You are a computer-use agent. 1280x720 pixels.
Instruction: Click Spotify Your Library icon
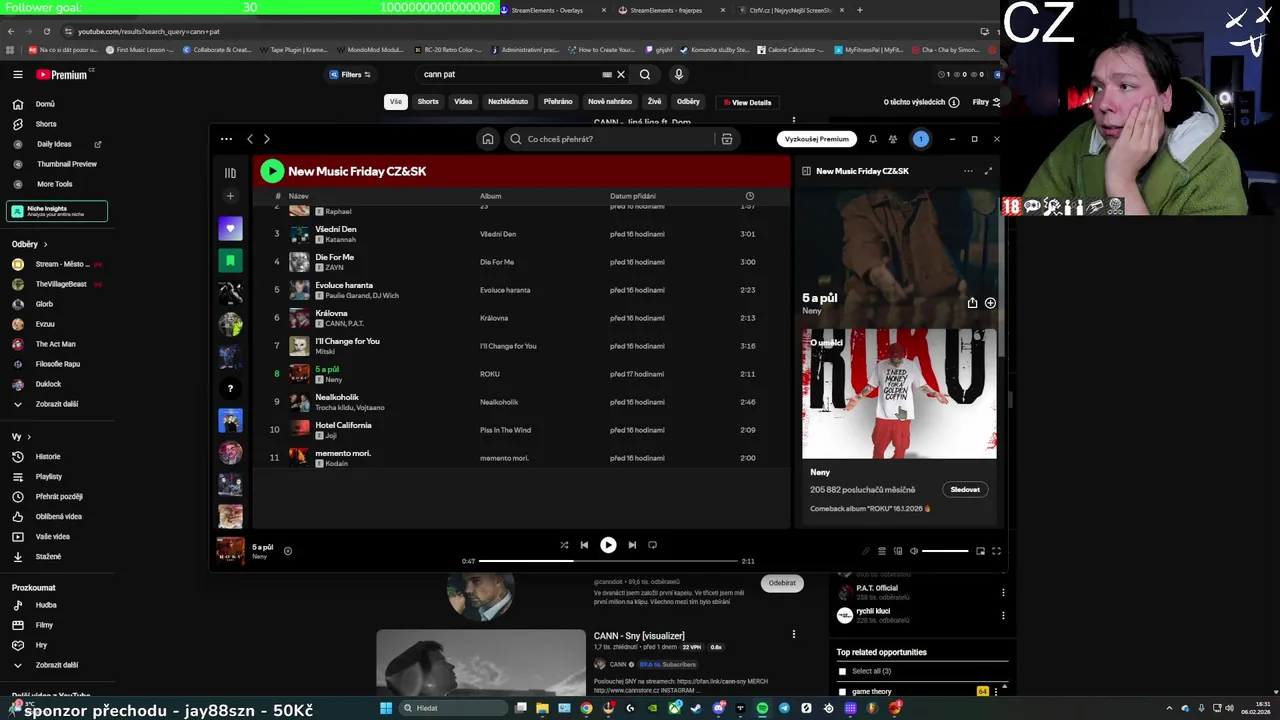point(230,173)
